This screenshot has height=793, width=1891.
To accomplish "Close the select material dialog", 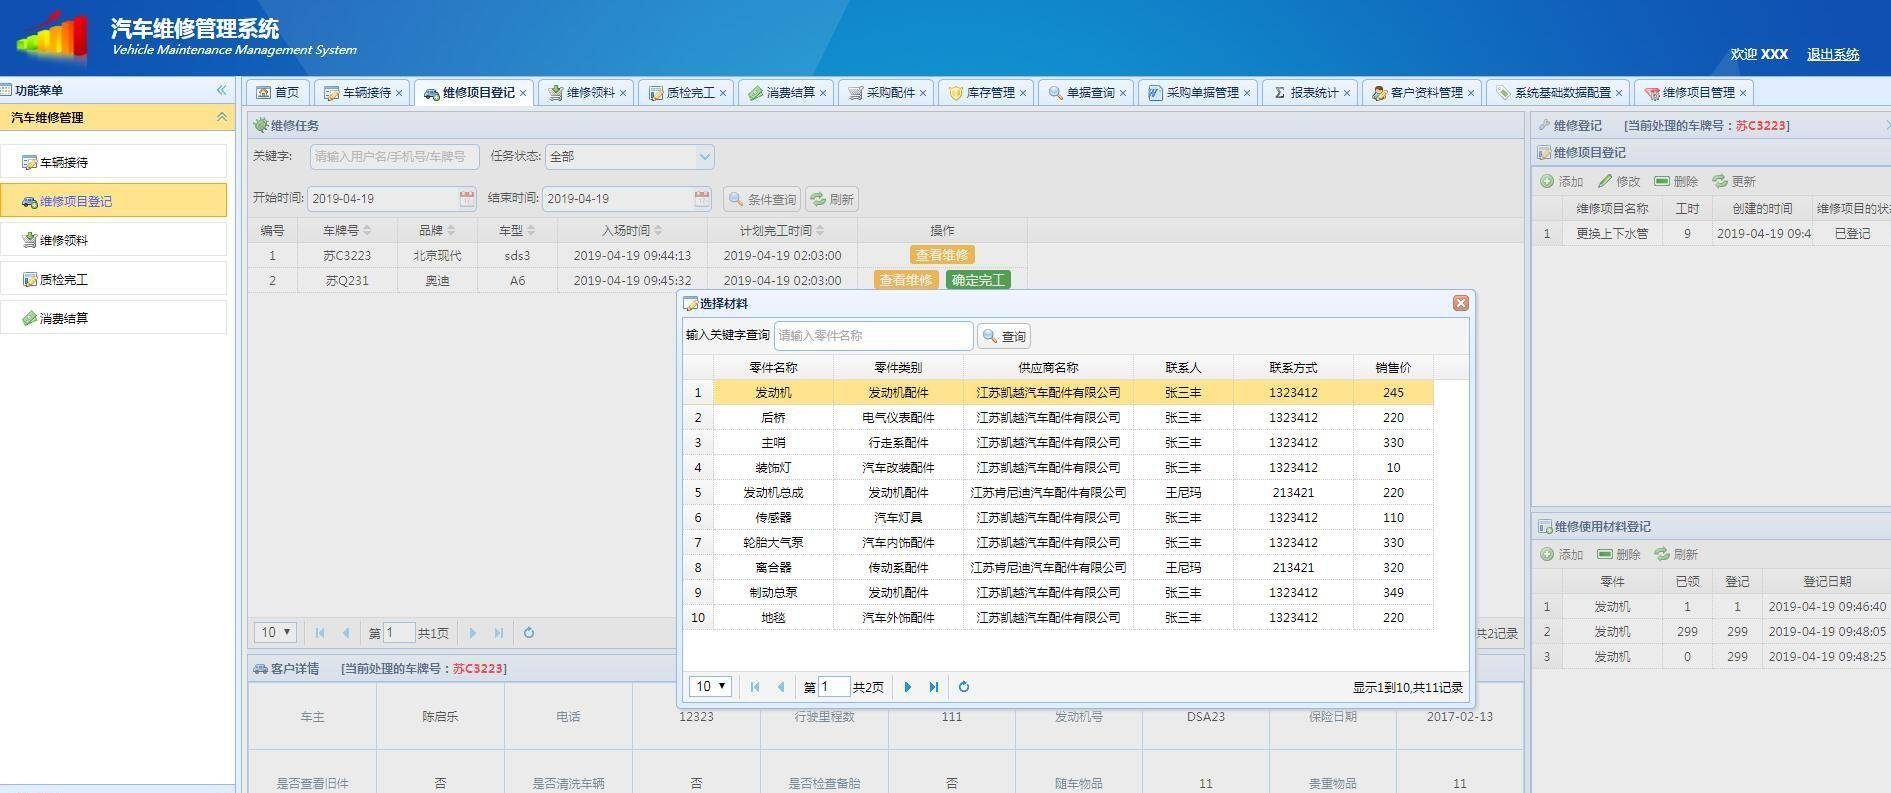I will click(1460, 303).
